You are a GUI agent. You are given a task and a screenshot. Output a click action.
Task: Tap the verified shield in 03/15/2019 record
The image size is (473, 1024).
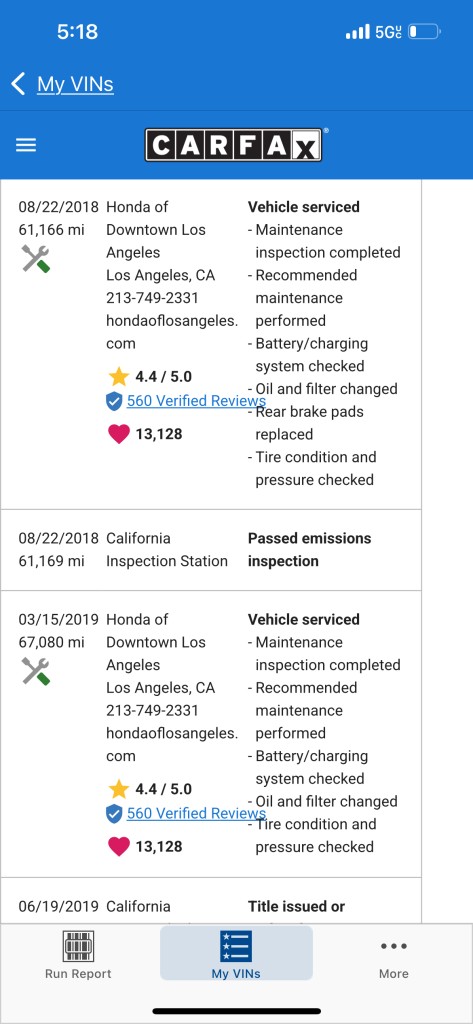point(114,814)
